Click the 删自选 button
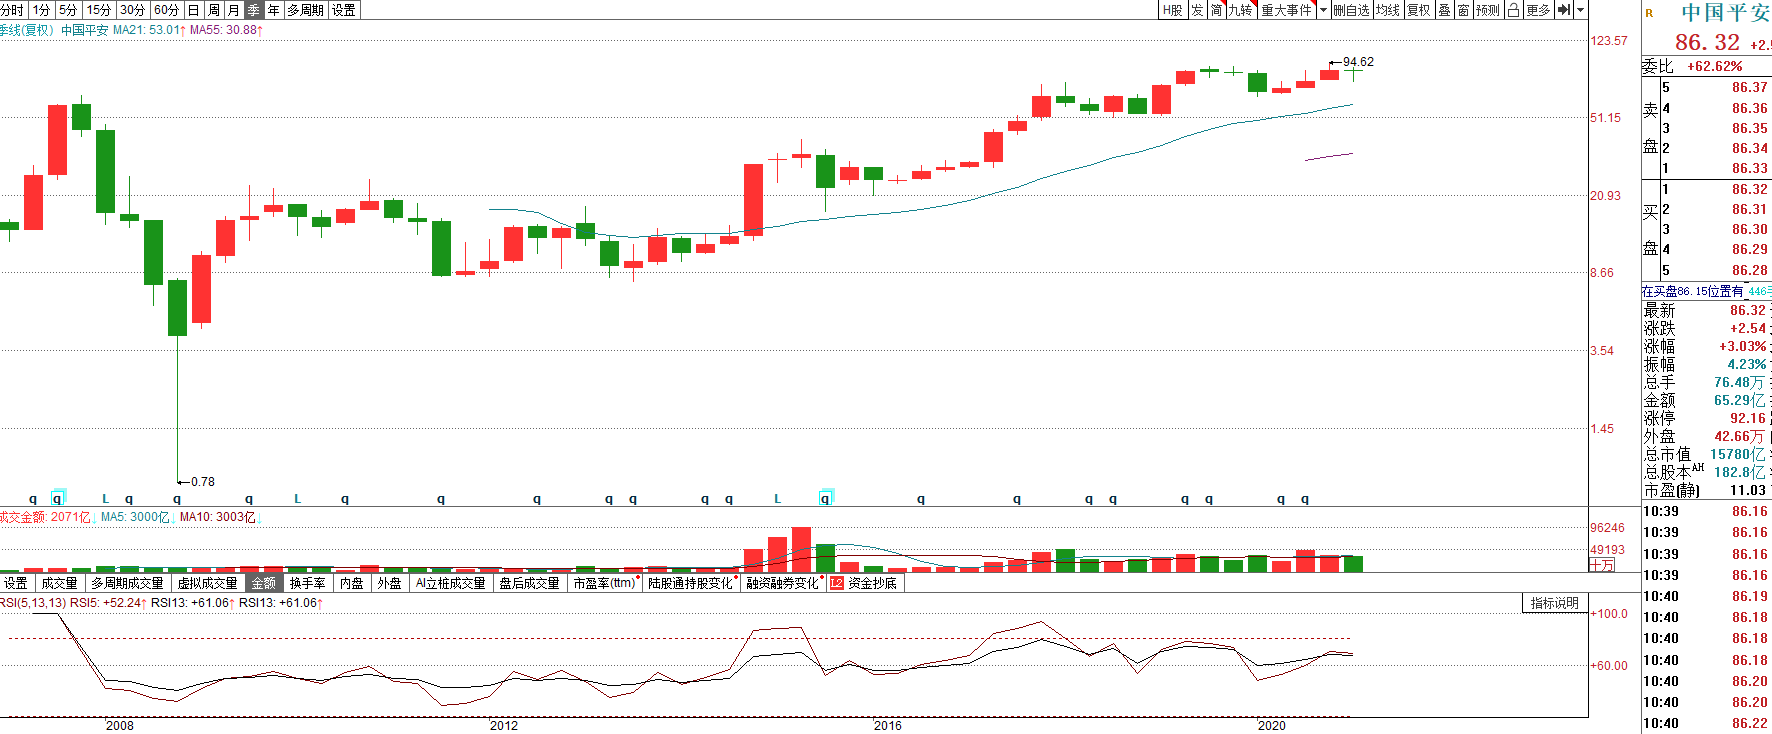Screen dimensions: 1772x734 coord(1351,10)
